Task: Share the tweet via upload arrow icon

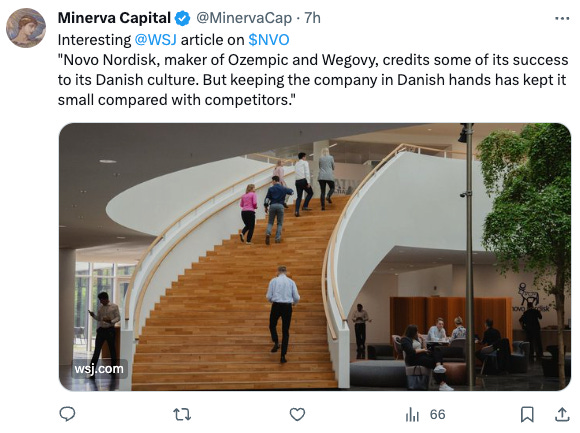Action: click(x=562, y=414)
